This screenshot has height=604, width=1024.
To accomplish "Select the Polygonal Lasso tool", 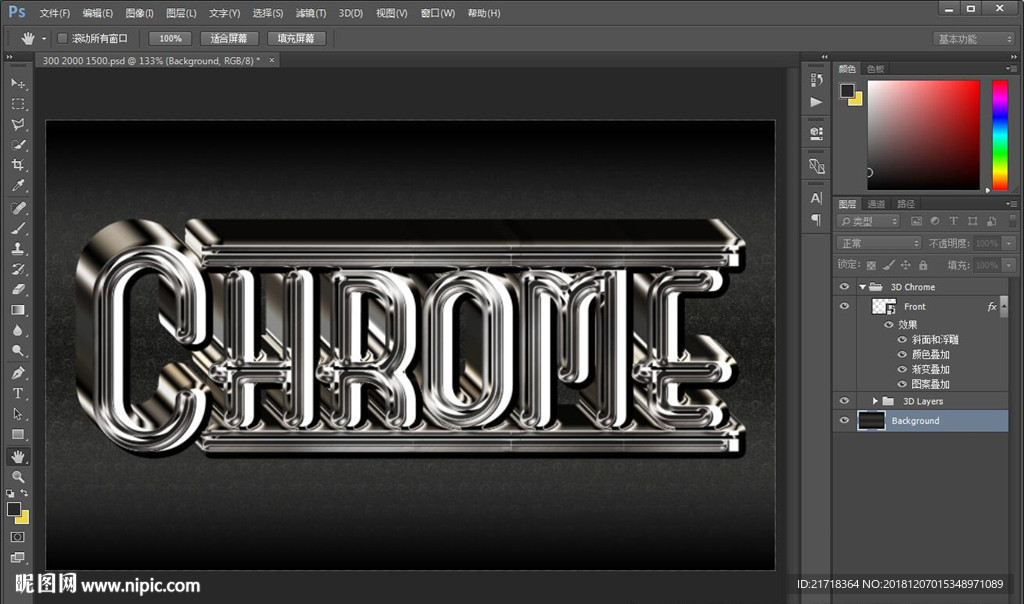I will point(18,124).
